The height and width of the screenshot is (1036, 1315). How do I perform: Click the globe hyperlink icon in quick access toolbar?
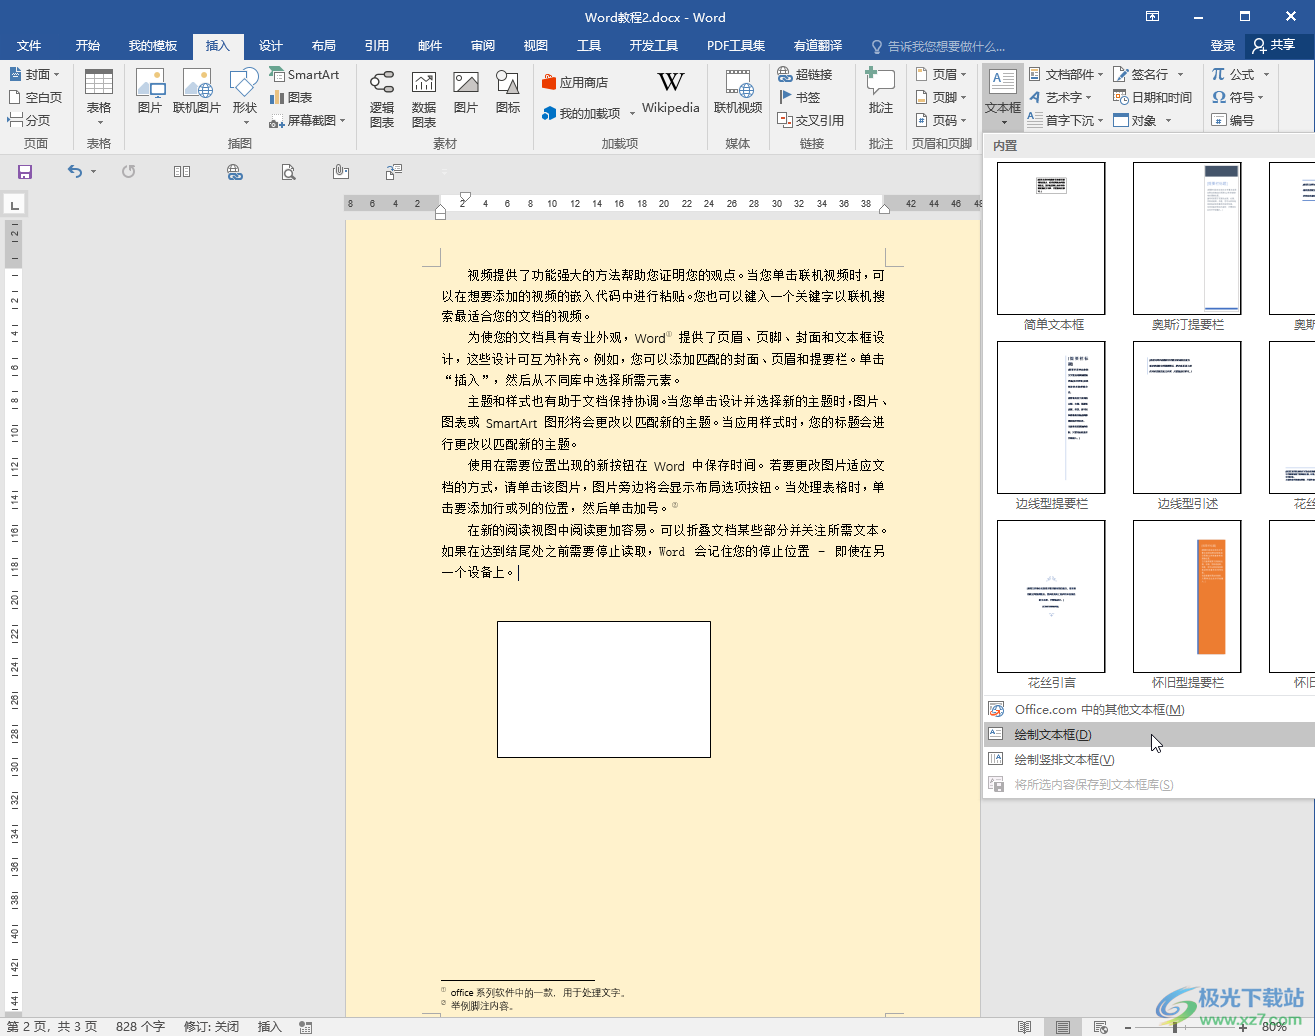click(235, 172)
